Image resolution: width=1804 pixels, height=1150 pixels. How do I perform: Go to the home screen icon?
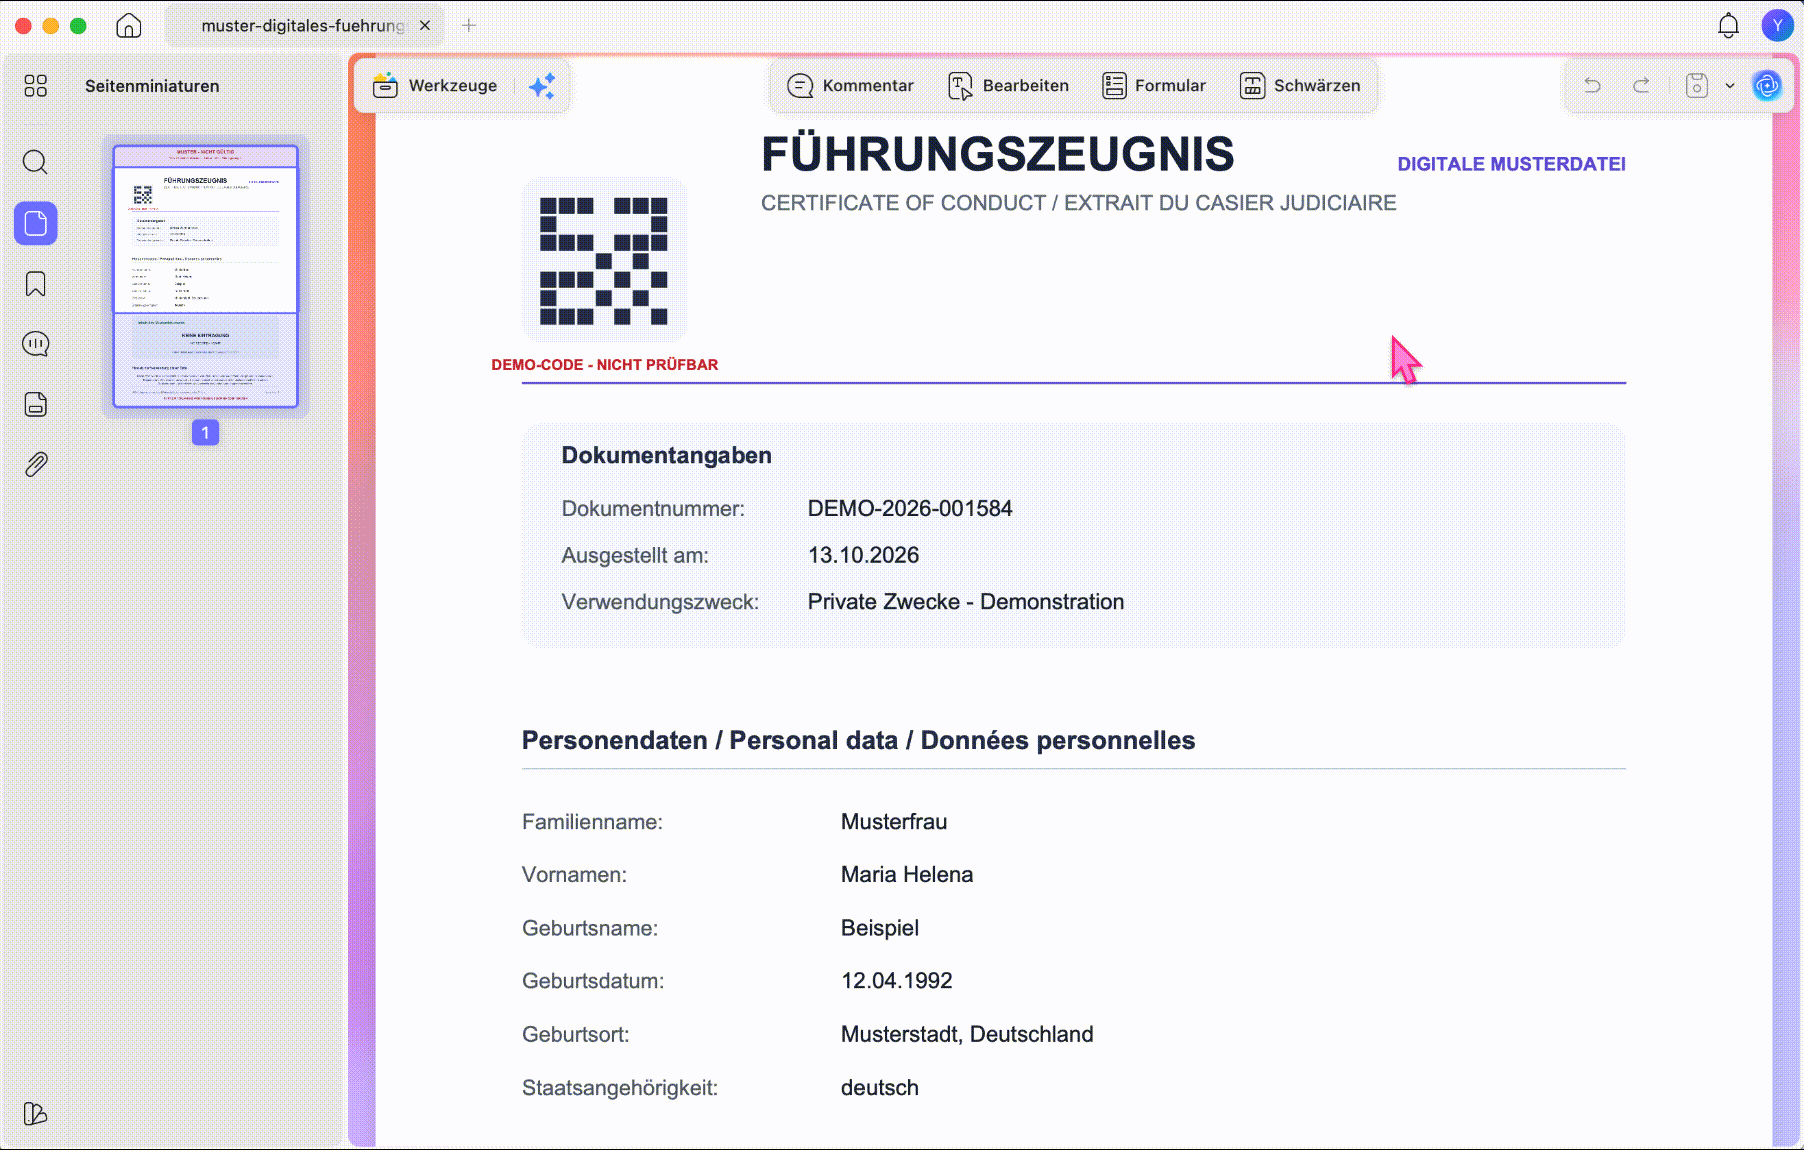pyautogui.click(x=129, y=25)
